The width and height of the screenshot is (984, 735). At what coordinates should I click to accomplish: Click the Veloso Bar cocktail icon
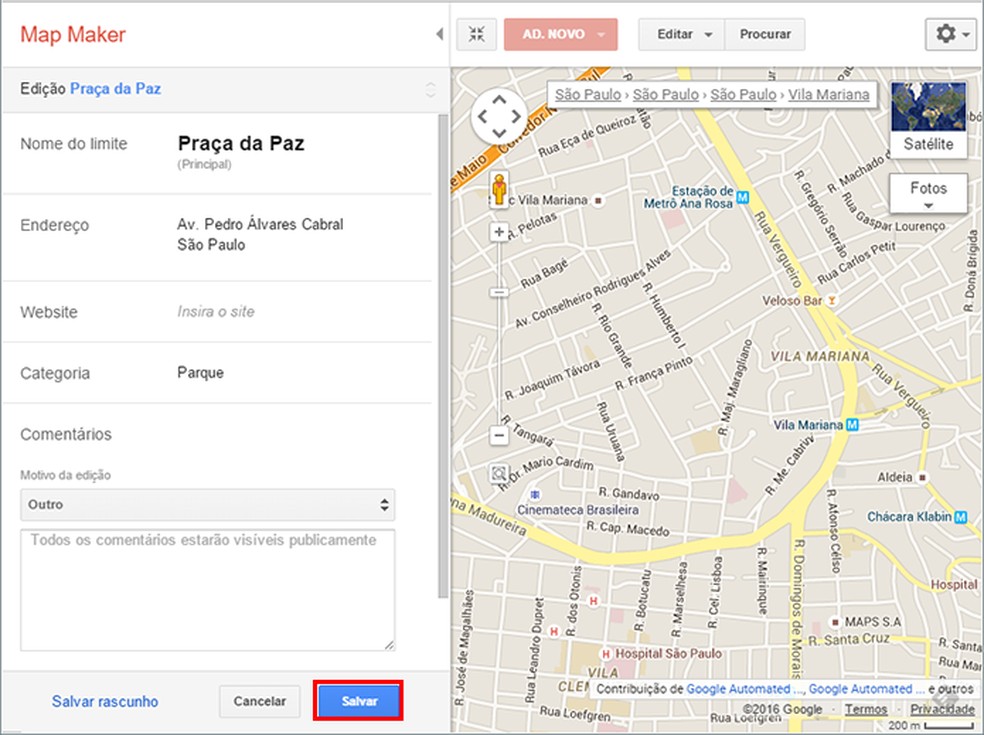[x=832, y=301]
